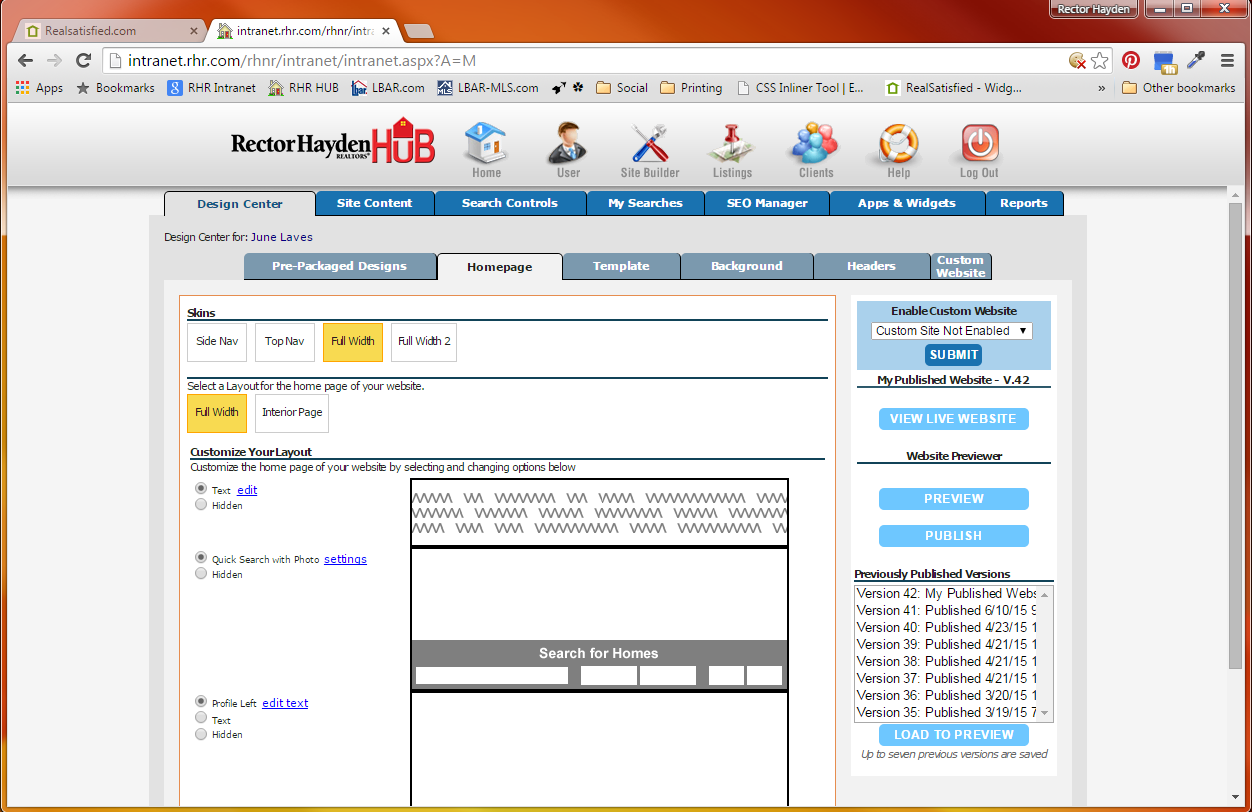Click the Log Out power icon
This screenshot has height=812, width=1252.
click(979, 150)
